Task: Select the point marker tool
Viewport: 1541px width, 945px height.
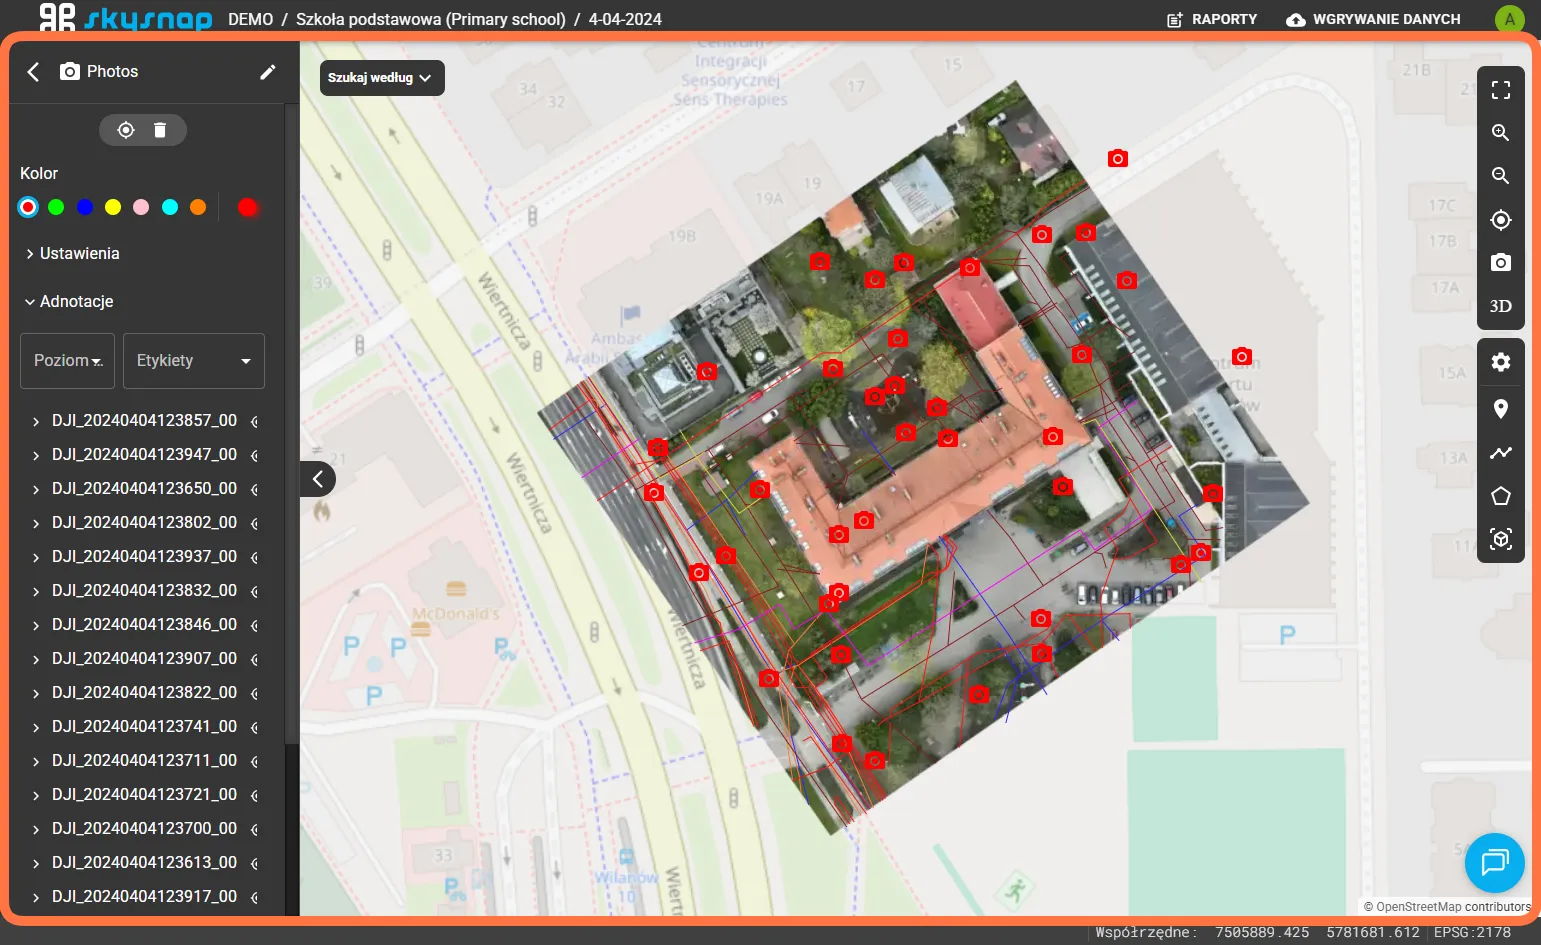Action: coord(1500,409)
